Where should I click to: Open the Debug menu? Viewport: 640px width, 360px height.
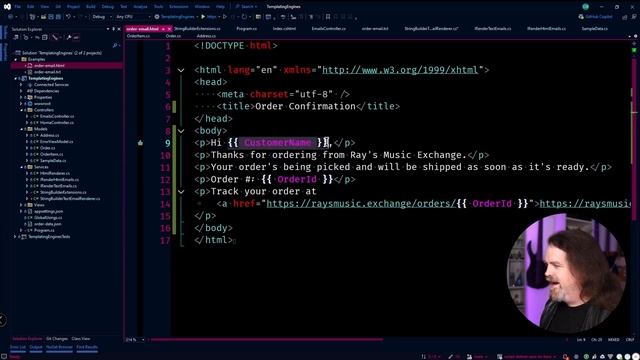[108, 7]
